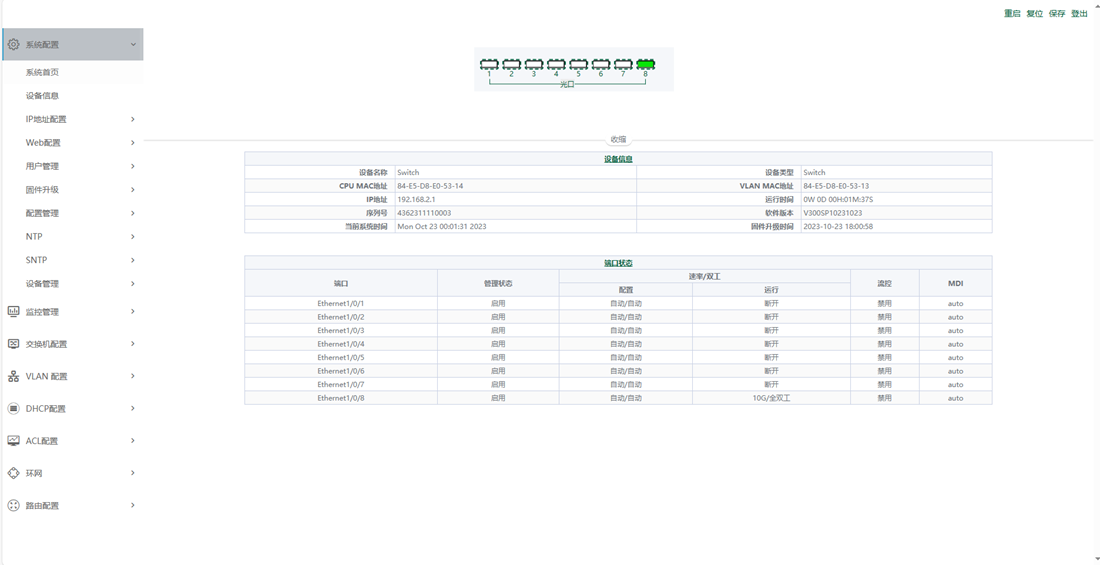Image resolution: width=1100 pixels, height=565 pixels.
Task: Click 端口状态 table header link
Action: click(x=618, y=263)
